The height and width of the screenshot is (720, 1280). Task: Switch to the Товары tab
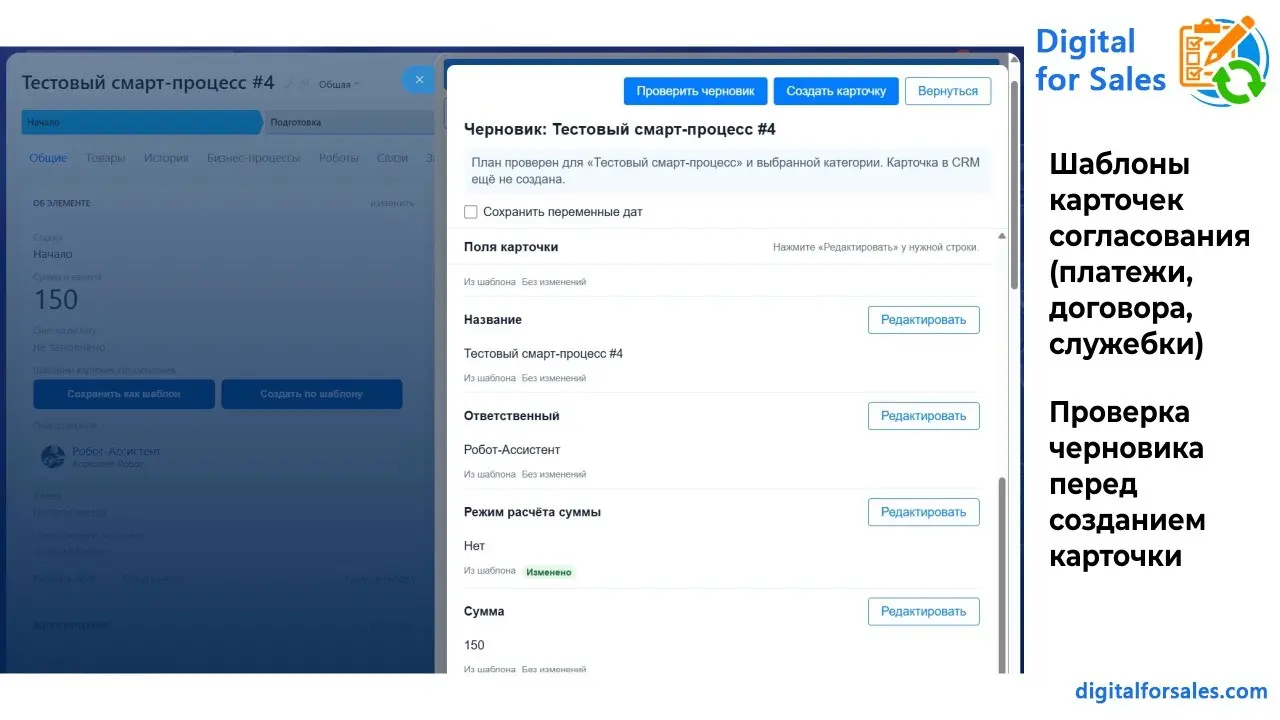(105, 158)
